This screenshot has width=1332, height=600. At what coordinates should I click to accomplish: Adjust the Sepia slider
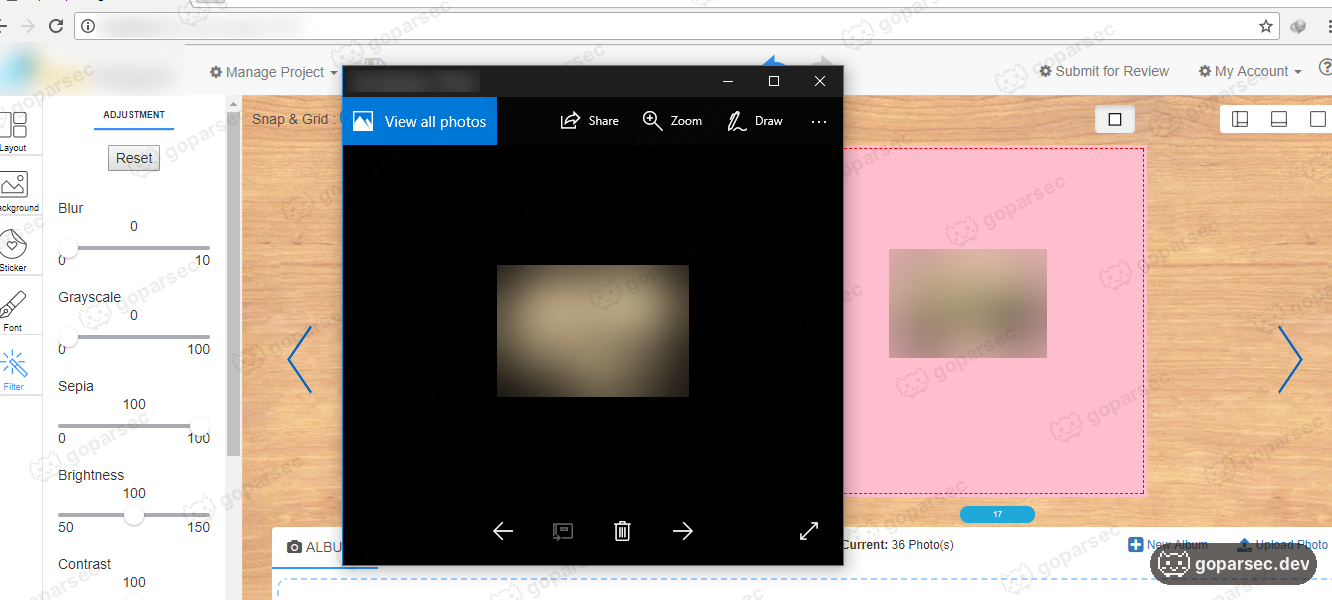200,425
